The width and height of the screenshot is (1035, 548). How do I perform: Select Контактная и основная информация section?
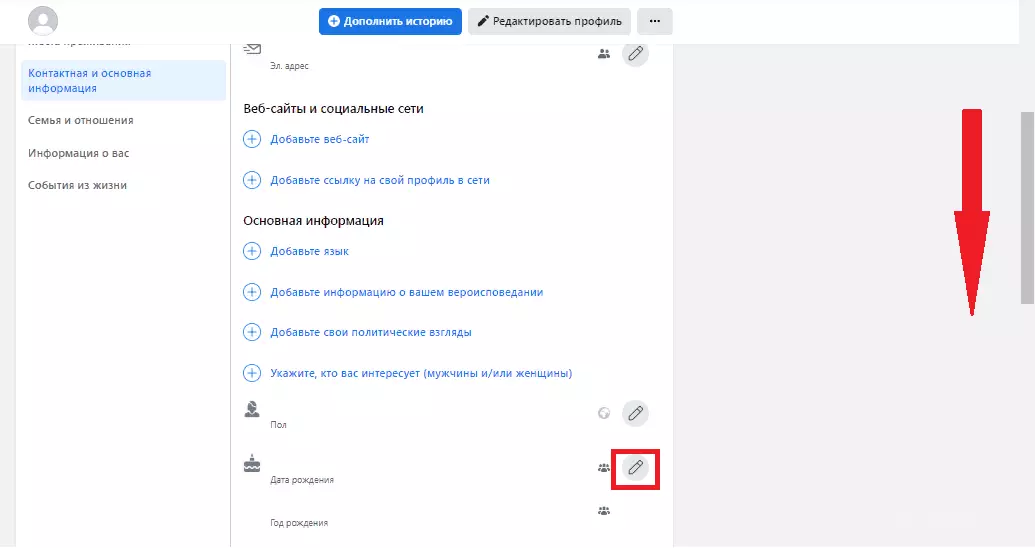[123, 81]
